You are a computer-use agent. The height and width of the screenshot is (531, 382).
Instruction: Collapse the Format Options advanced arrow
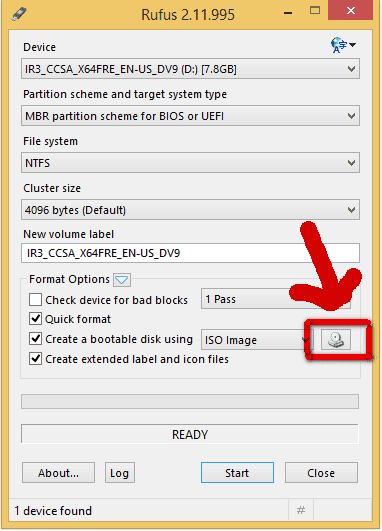122,280
